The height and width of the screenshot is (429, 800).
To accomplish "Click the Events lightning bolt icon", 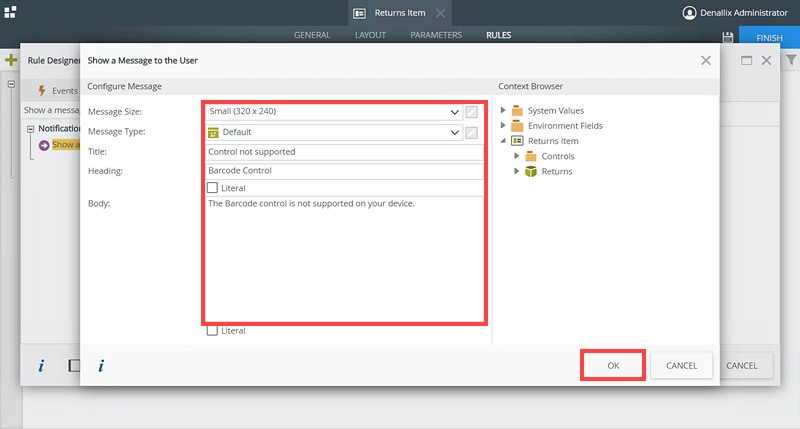I will [42, 90].
